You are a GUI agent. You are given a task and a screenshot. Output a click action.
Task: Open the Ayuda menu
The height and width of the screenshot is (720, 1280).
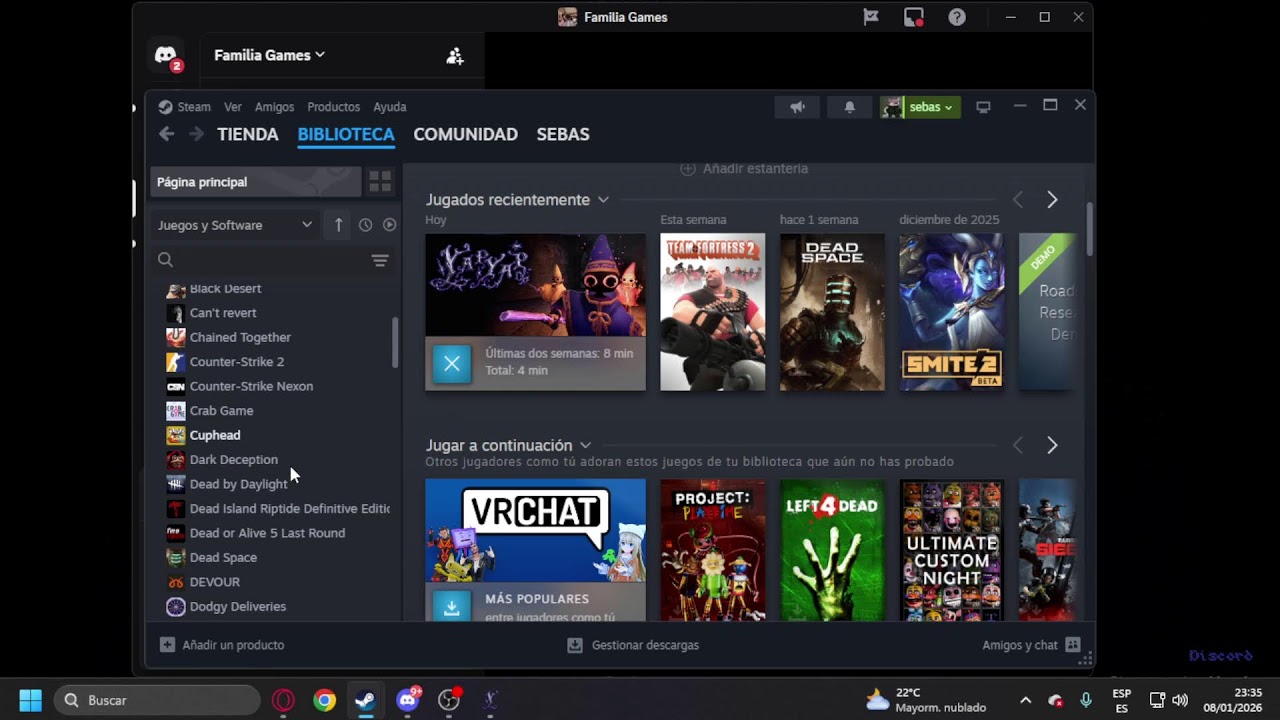point(390,107)
